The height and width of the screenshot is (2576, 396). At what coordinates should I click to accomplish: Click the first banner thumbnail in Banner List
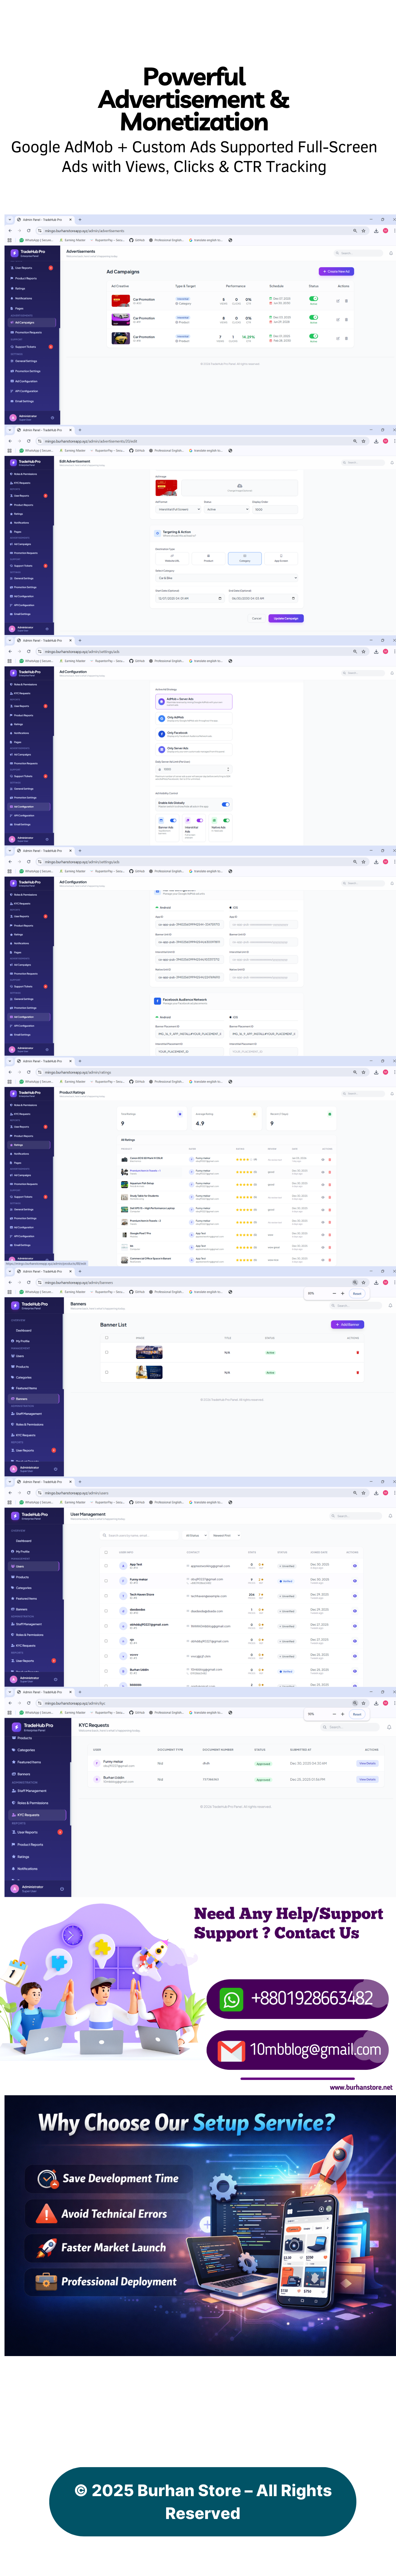pyautogui.click(x=149, y=1352)
